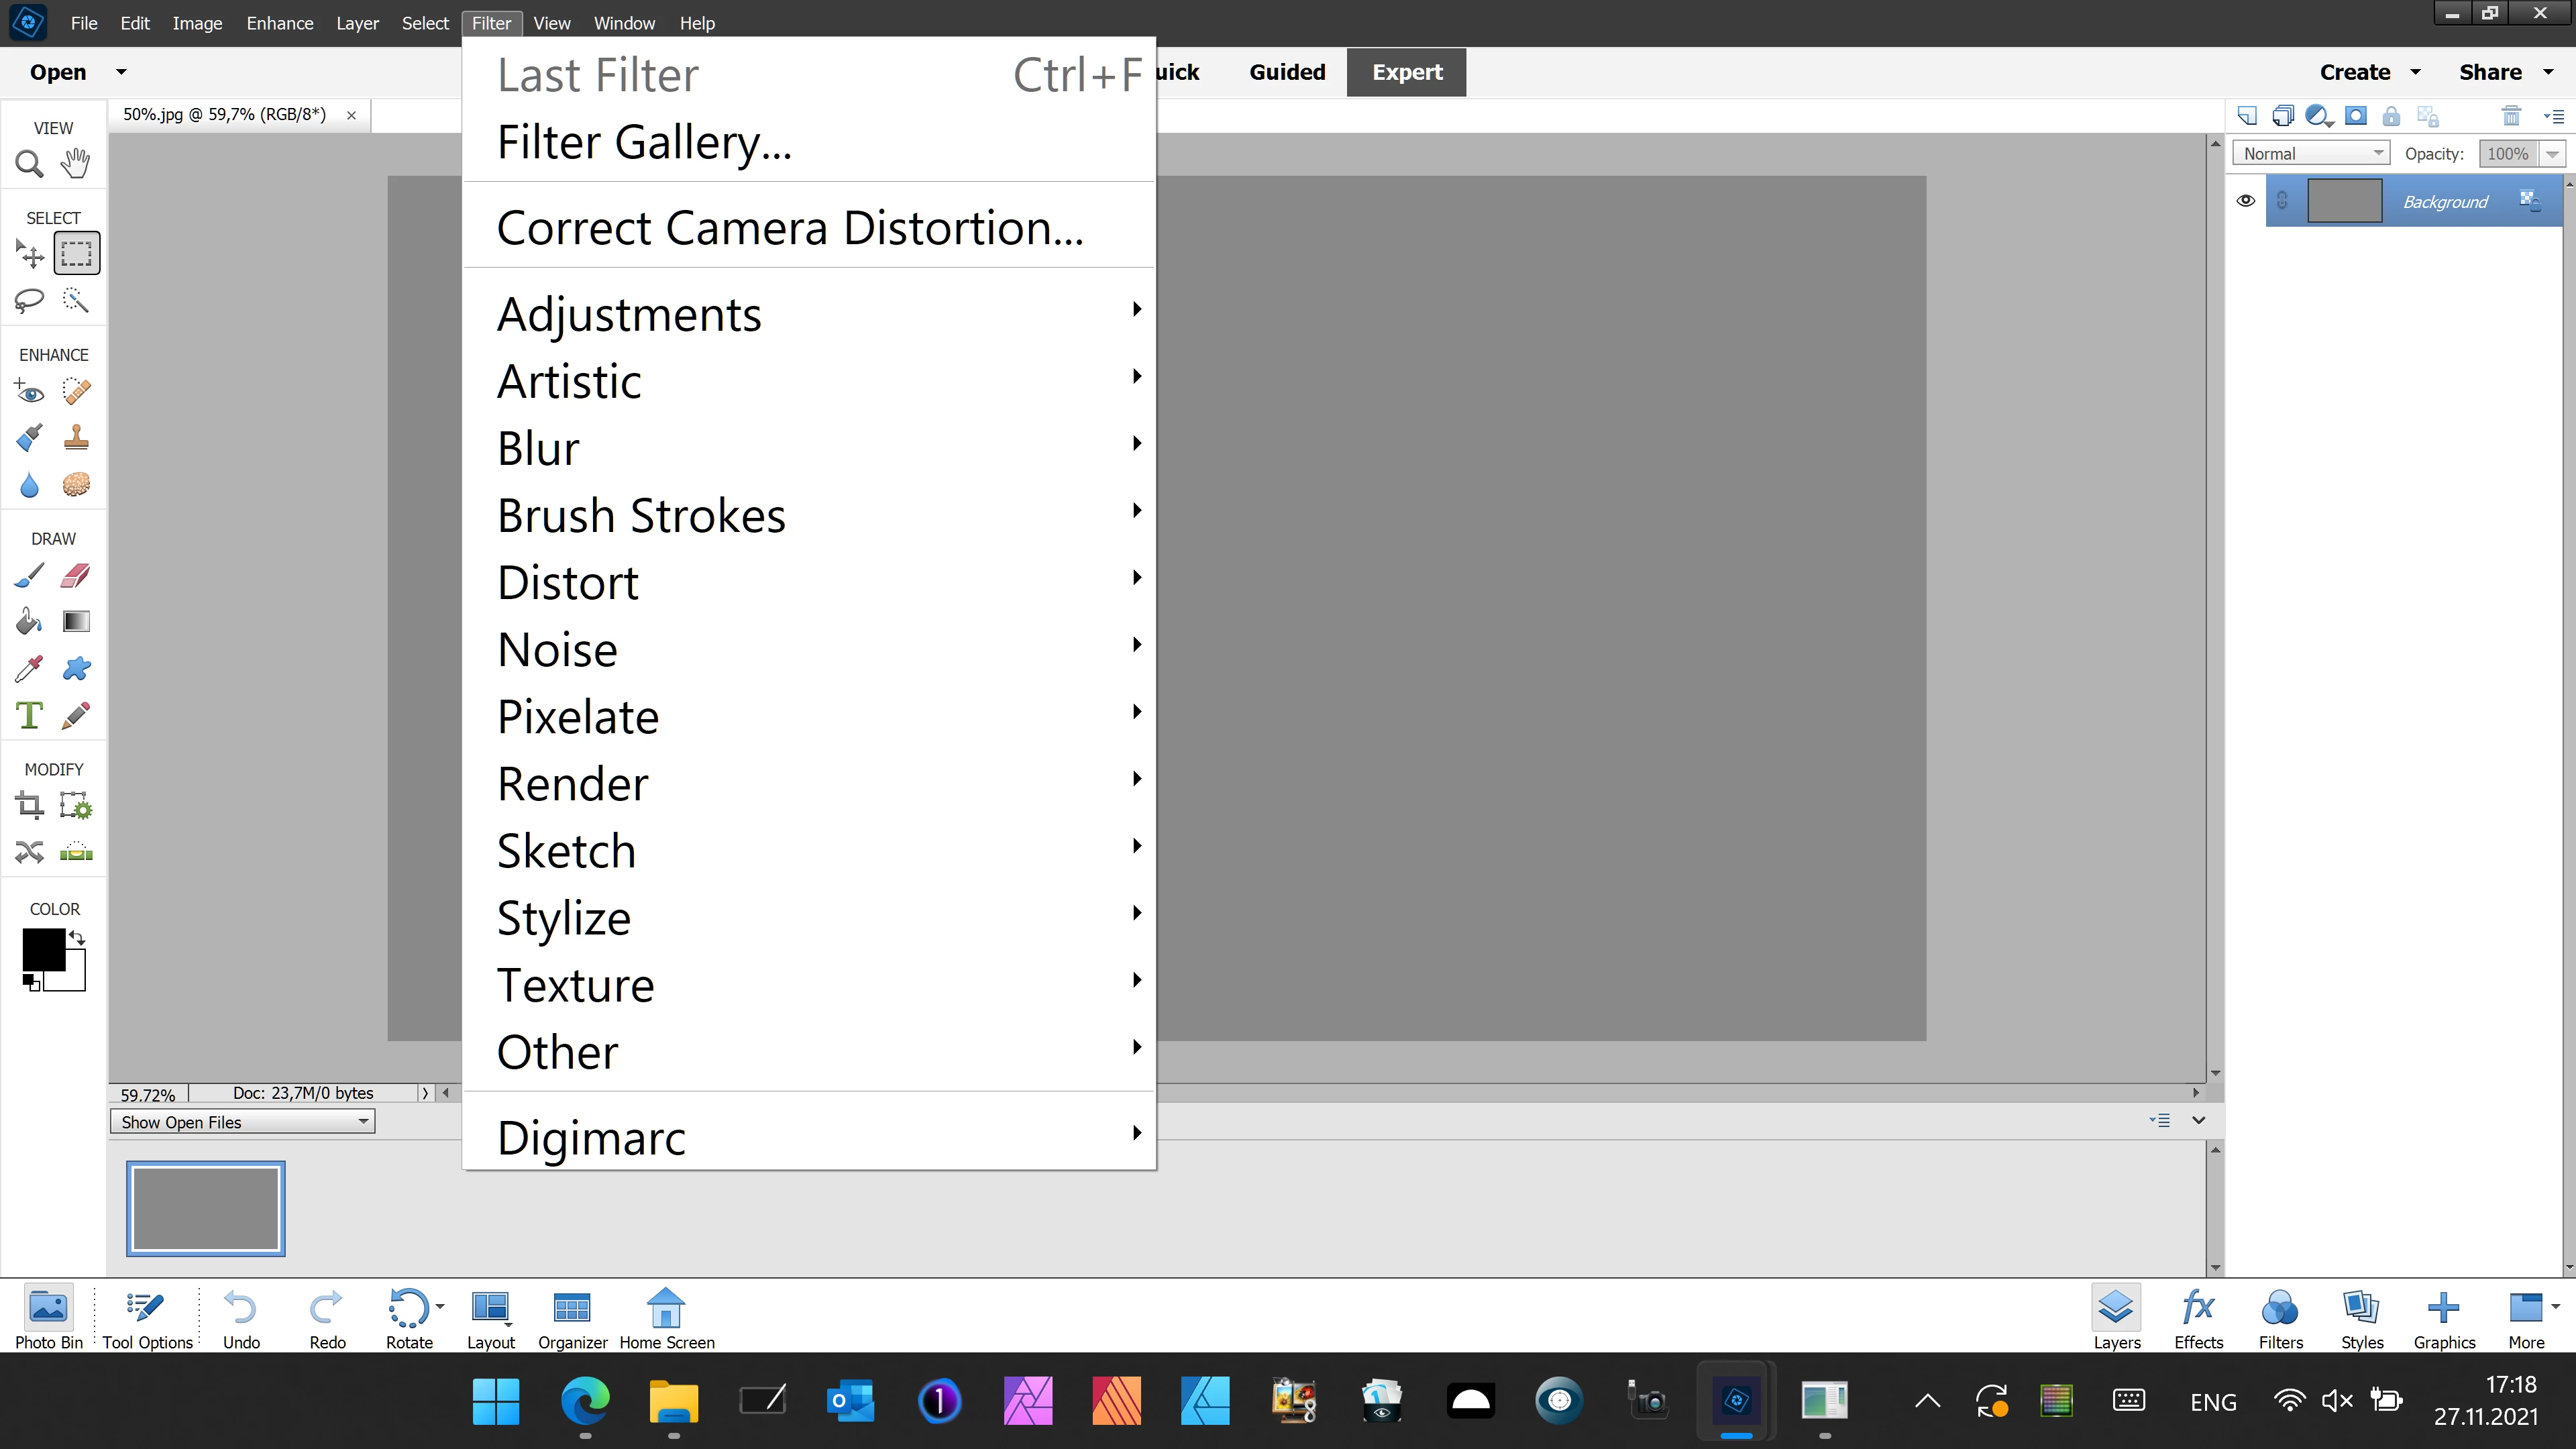Select the Hand tool

pyautogui.click(x=75, y=163)
